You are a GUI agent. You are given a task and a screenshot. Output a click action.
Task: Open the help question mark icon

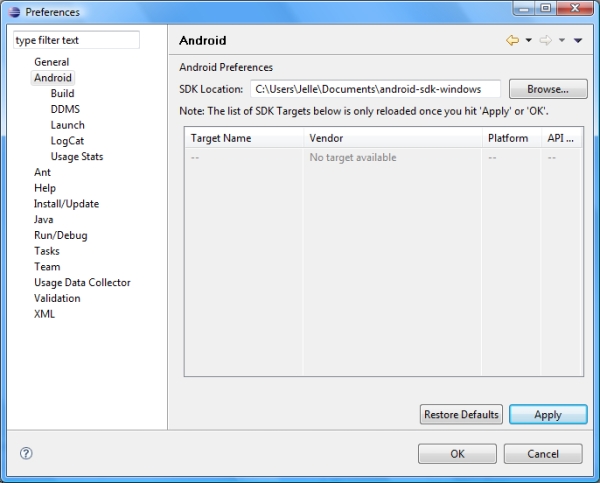[27, 453]
